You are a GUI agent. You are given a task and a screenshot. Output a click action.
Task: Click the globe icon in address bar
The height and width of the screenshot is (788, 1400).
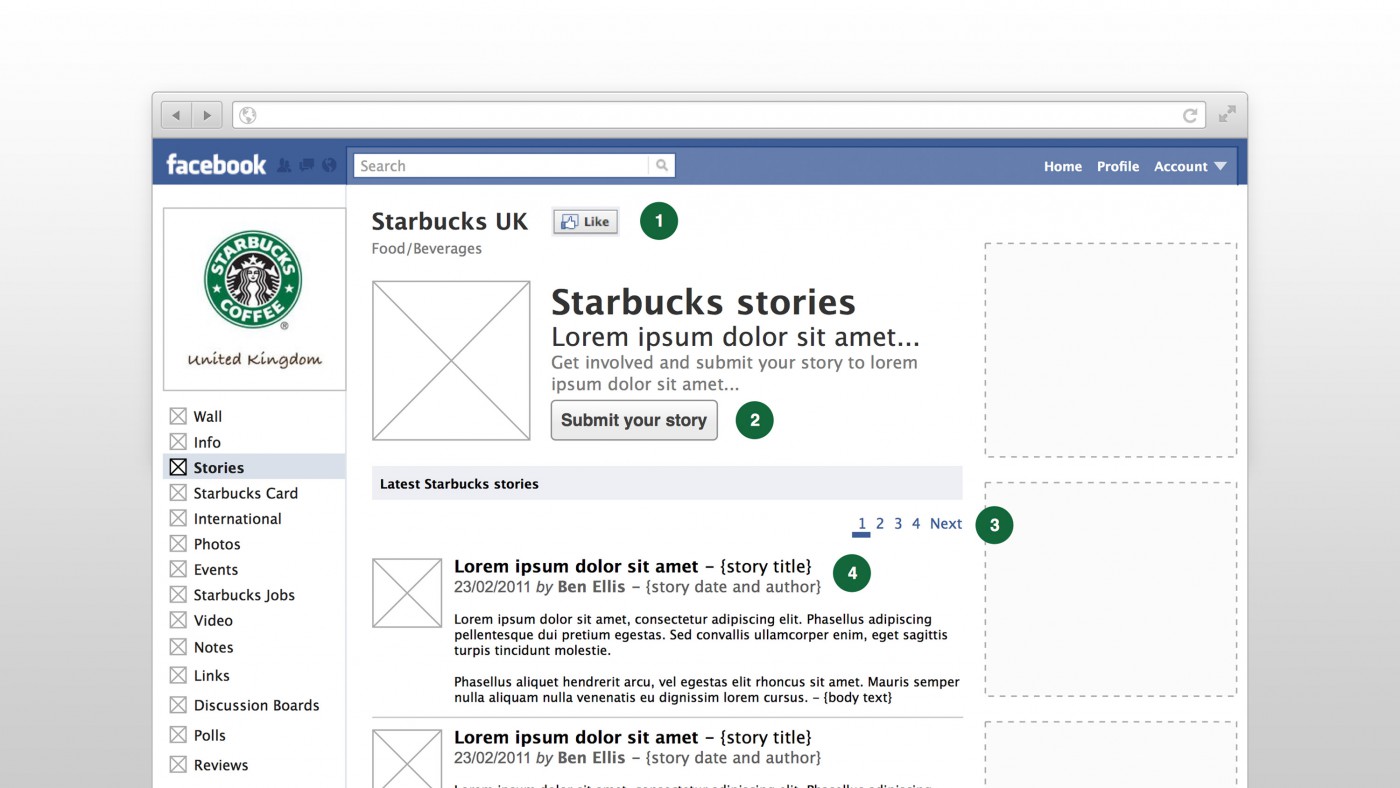point(247,115)
